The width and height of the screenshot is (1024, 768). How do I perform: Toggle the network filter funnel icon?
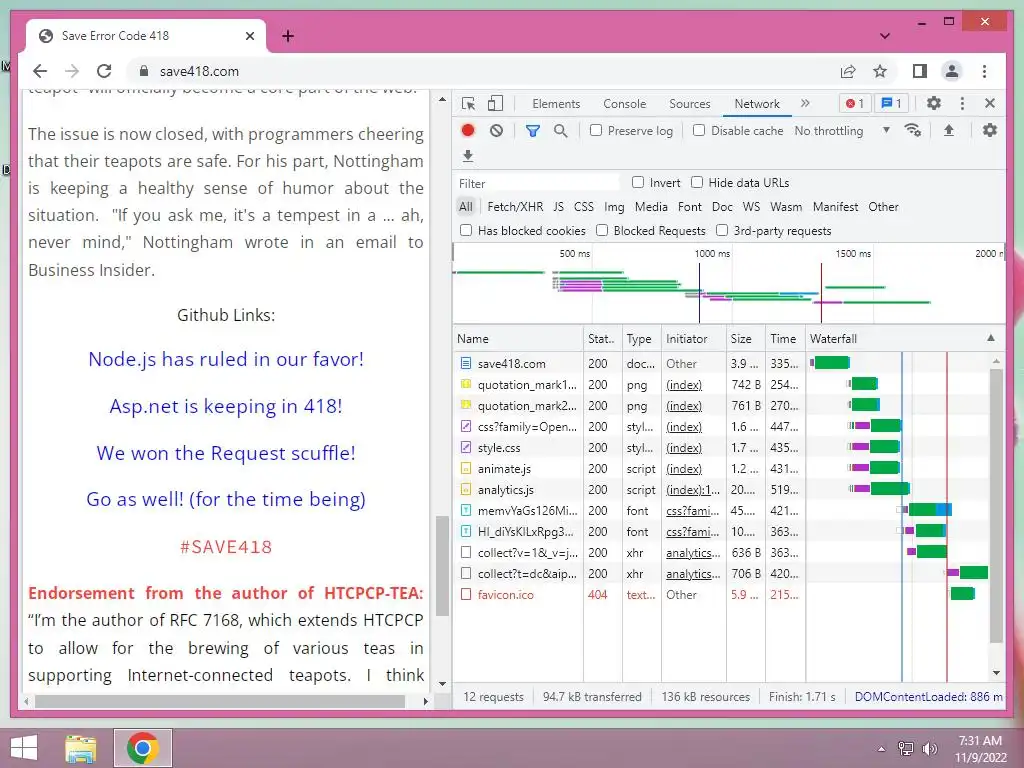(x=533, y=131)
